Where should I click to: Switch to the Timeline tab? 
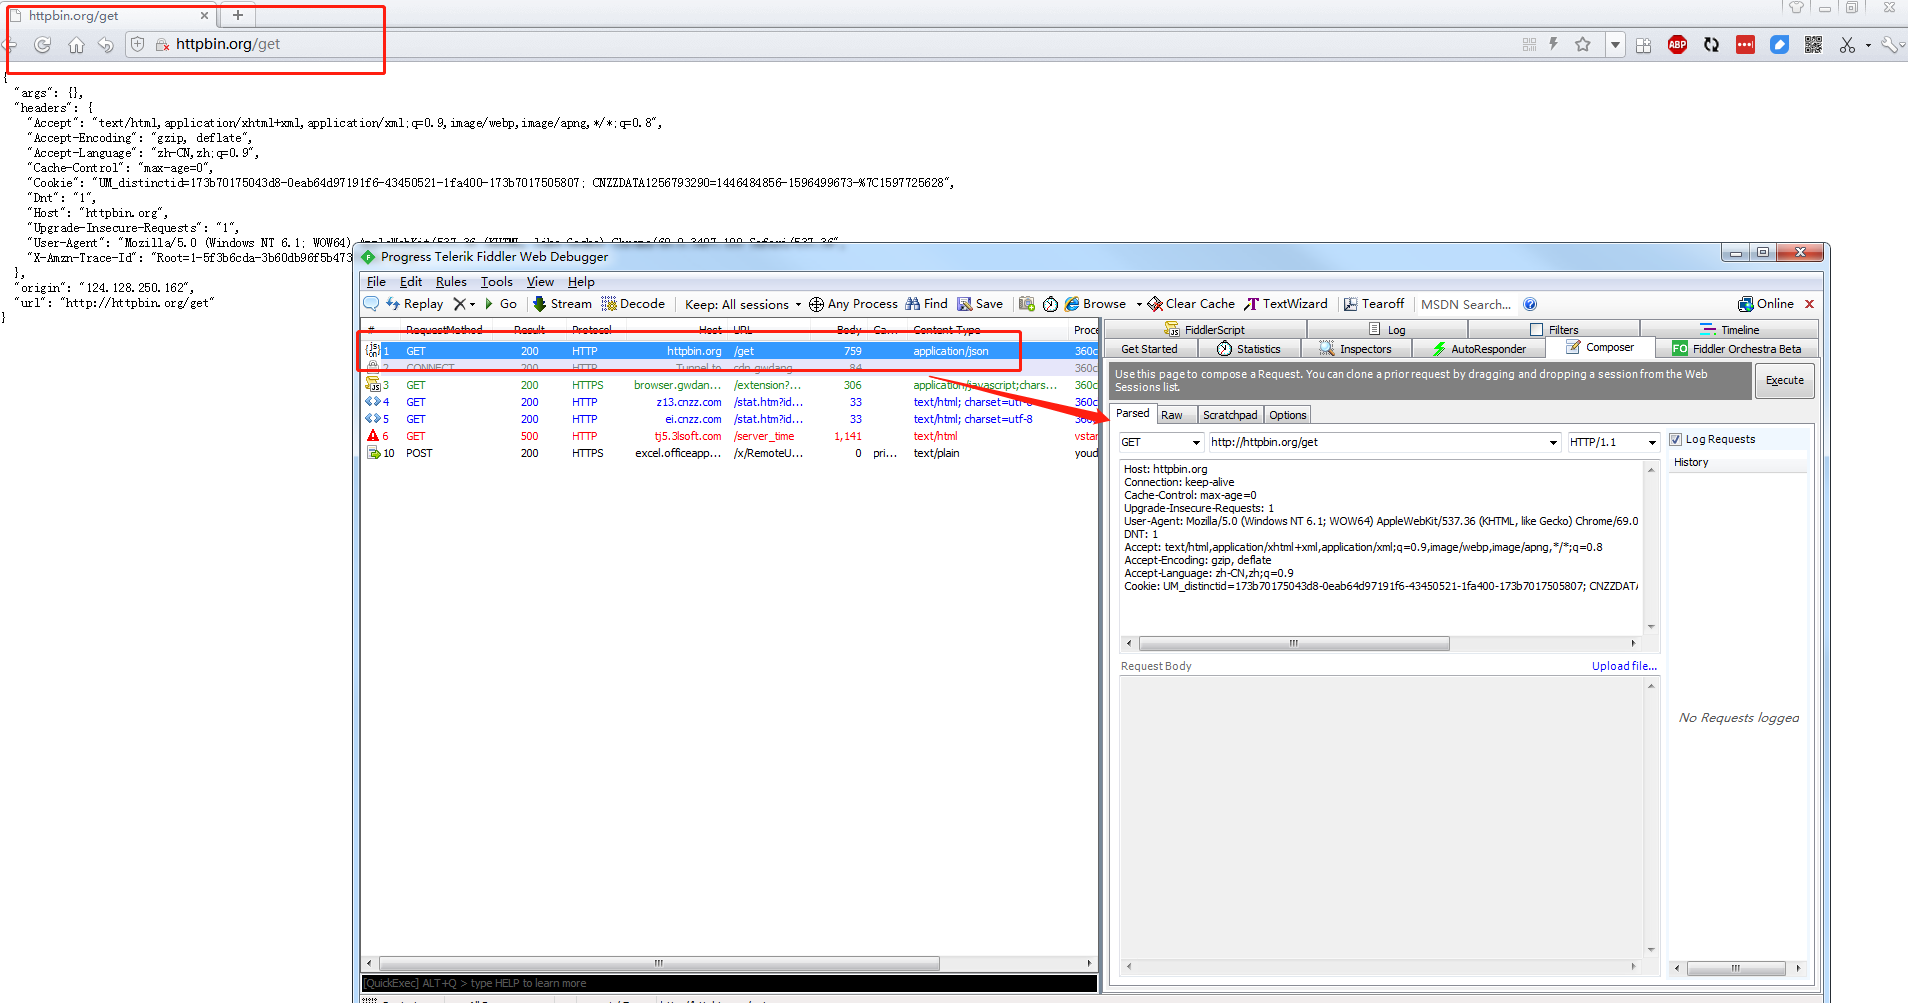pyautogui.click(x=1729, y=329)
